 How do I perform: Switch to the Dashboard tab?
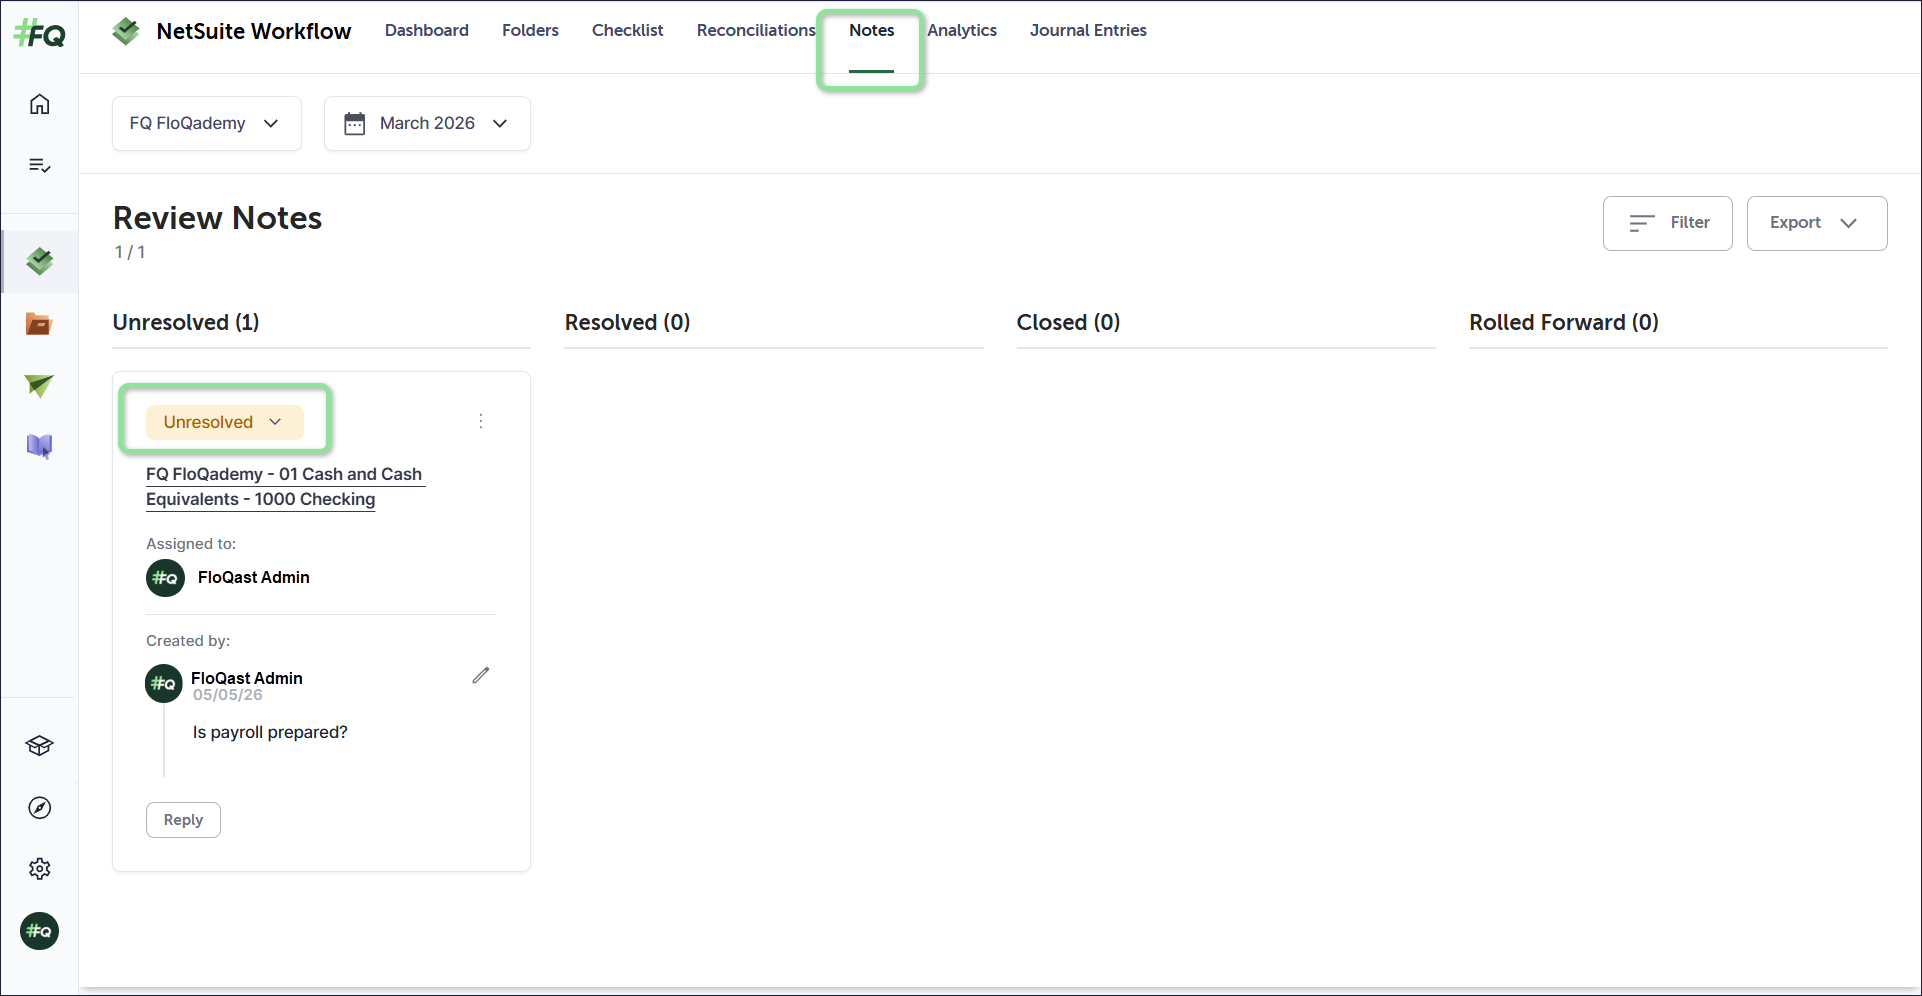point(427,31)
